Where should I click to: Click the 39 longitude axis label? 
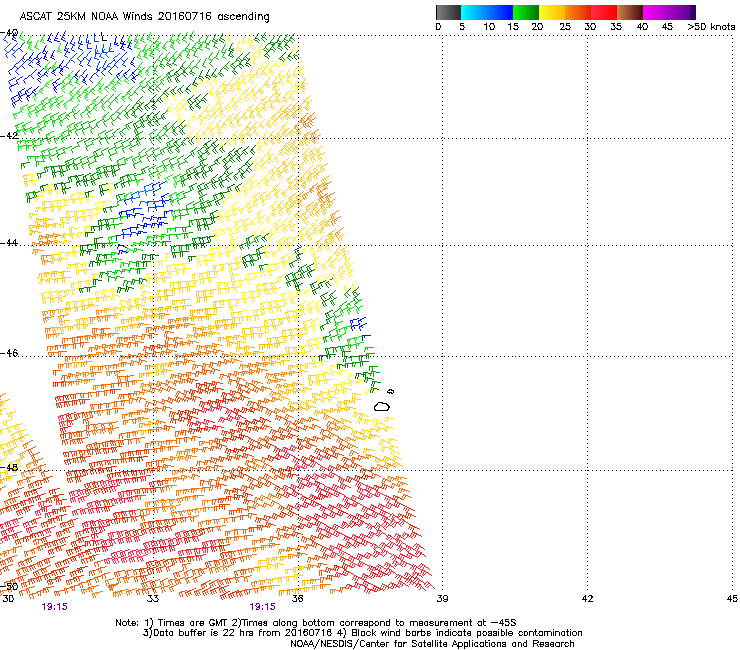442,599
